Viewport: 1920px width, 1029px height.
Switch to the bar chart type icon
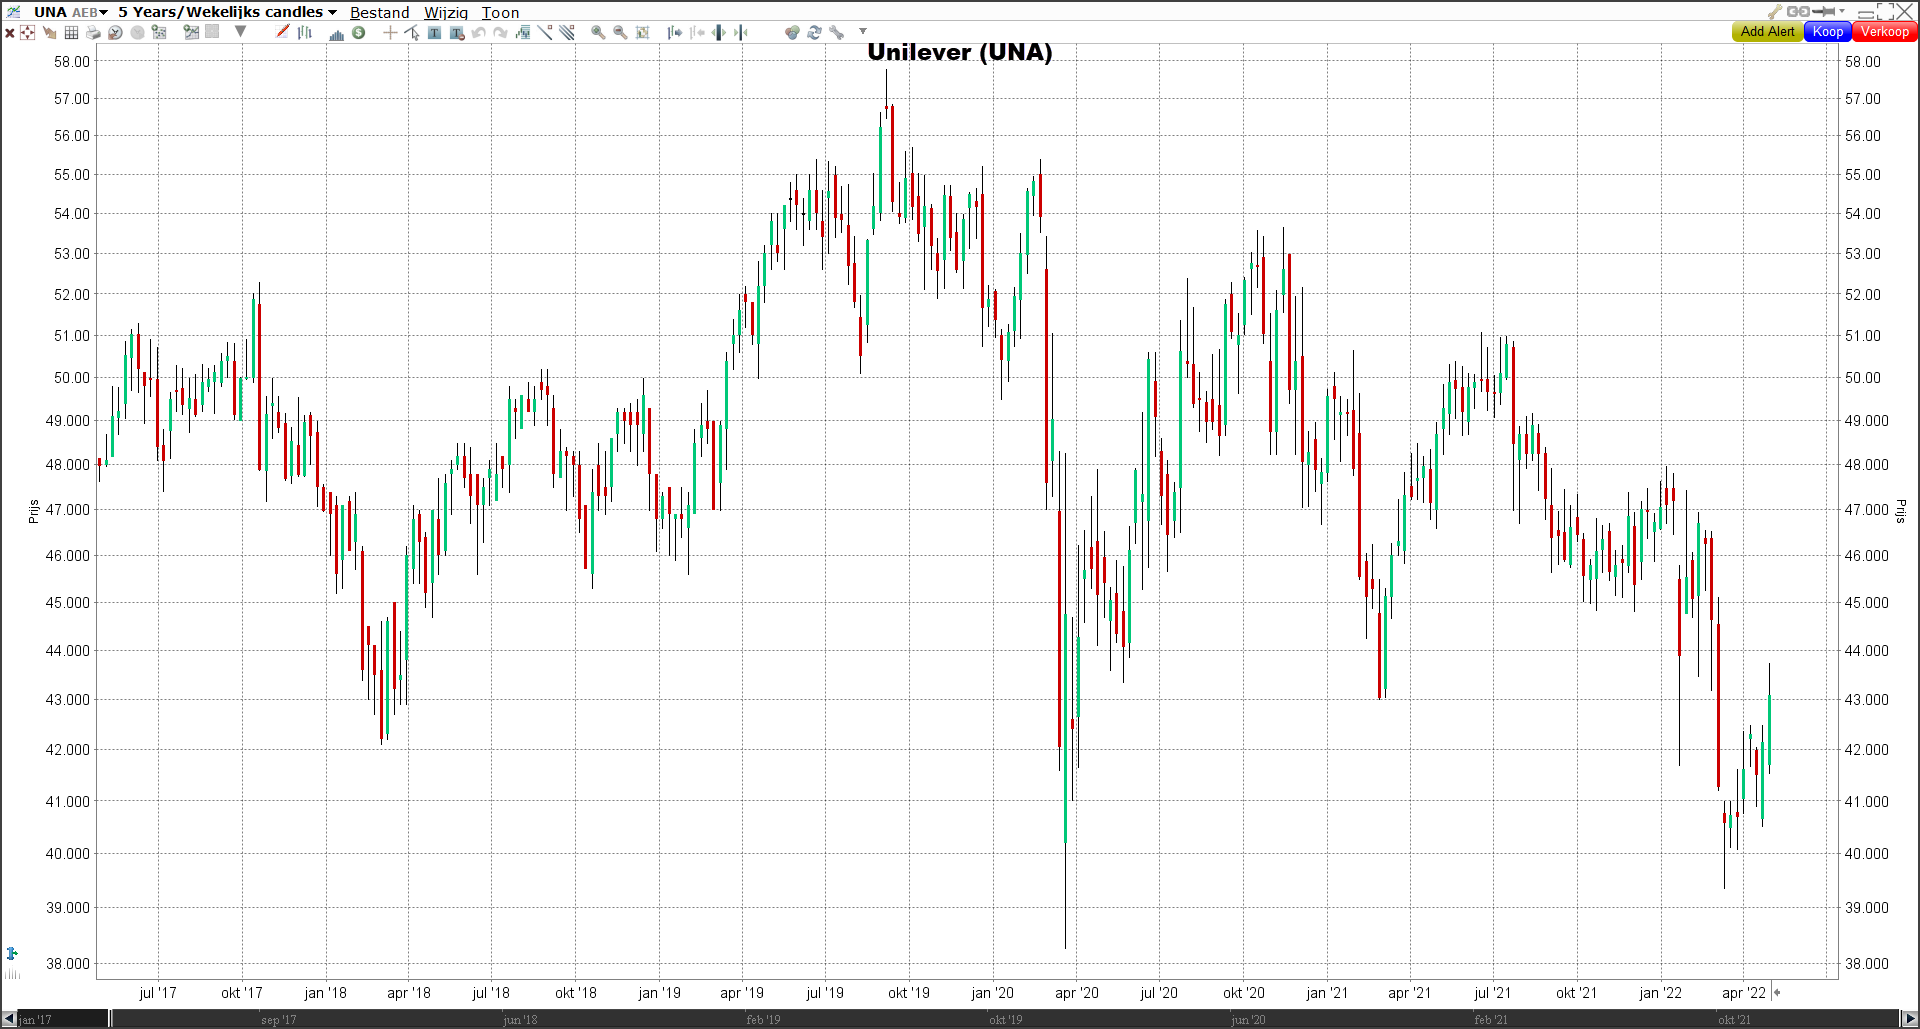(305, 33)
